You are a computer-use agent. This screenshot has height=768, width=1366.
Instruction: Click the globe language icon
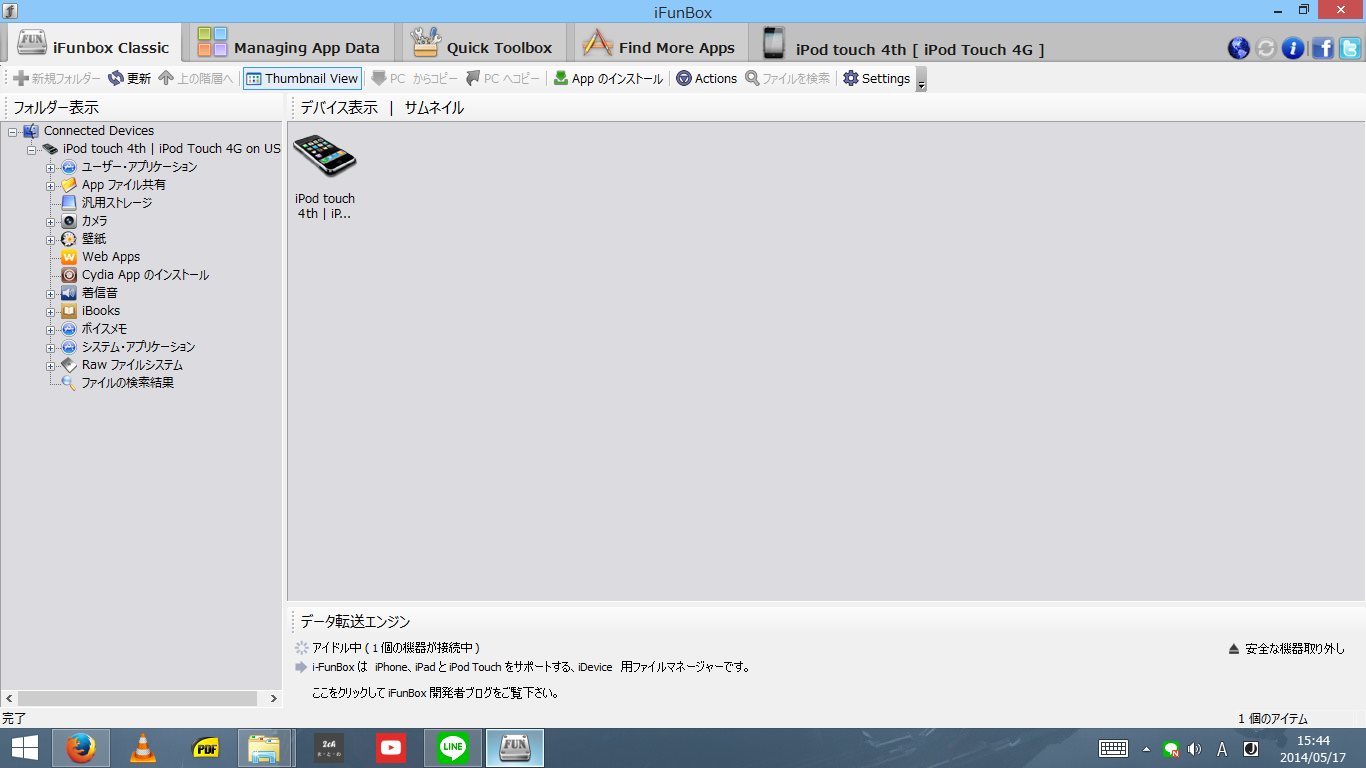tap(1238, 48)
